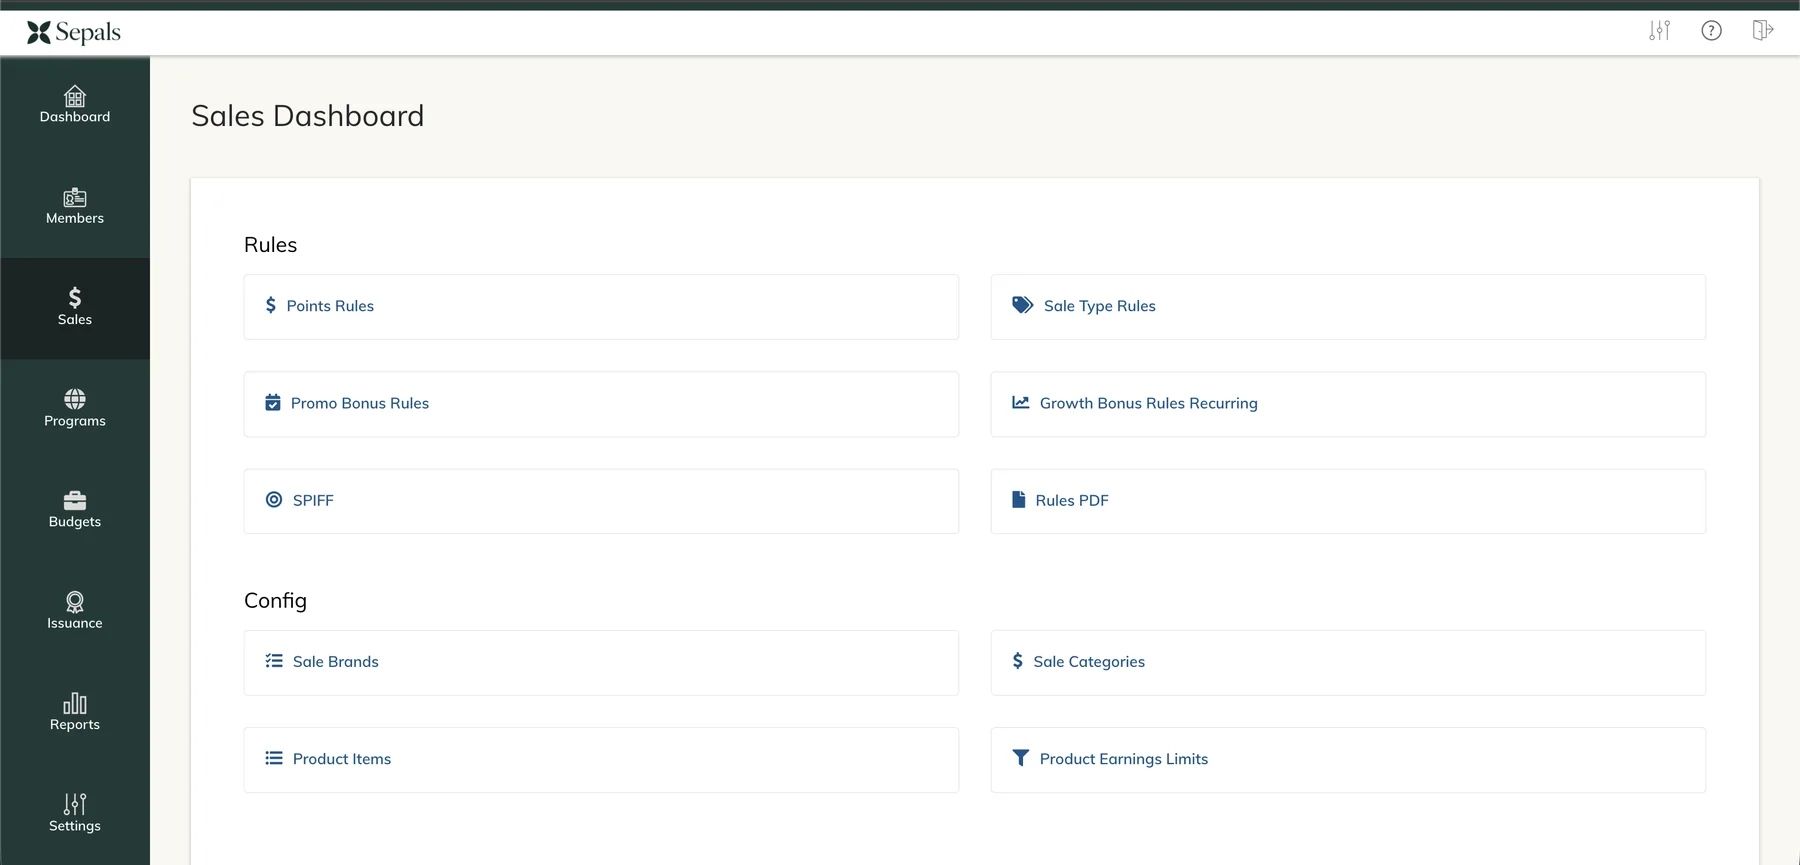Click the Sales Dashboard page heading

click(308, 116)
